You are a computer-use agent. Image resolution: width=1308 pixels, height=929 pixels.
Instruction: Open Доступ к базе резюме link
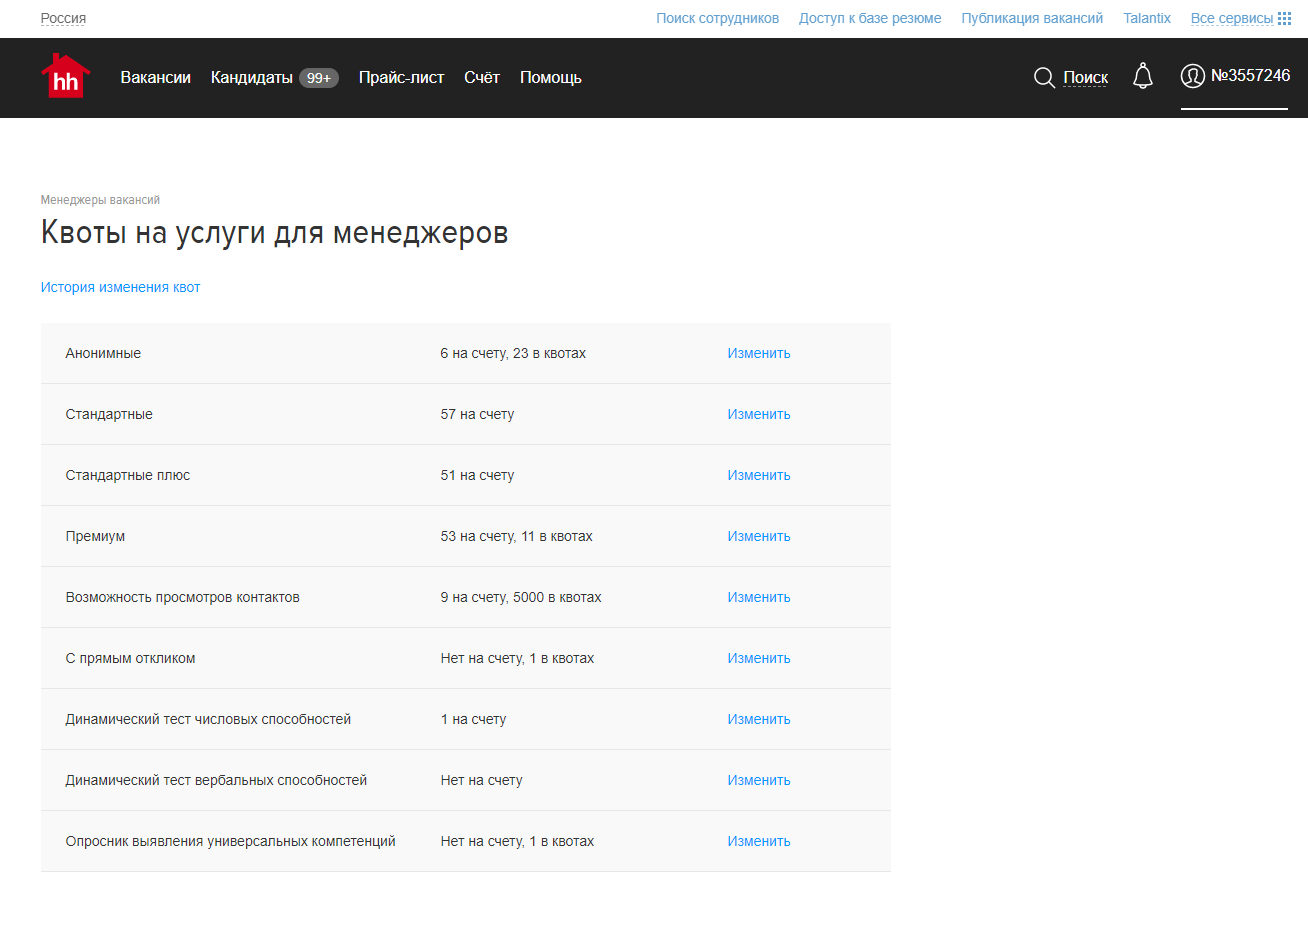(870, 18)
